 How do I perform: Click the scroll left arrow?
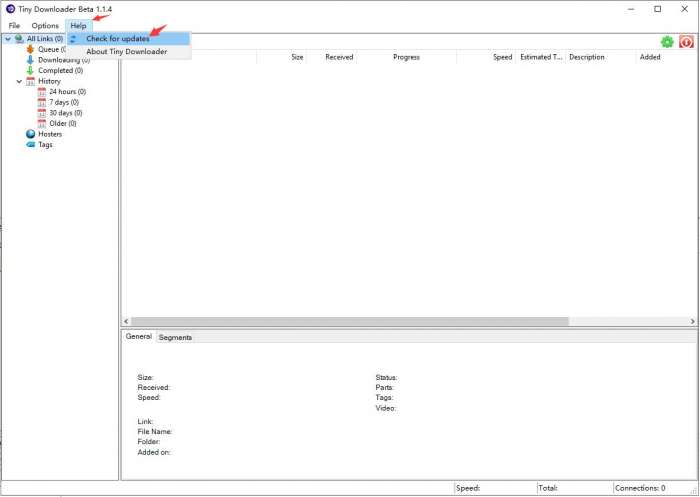click(x=126, y=322)
